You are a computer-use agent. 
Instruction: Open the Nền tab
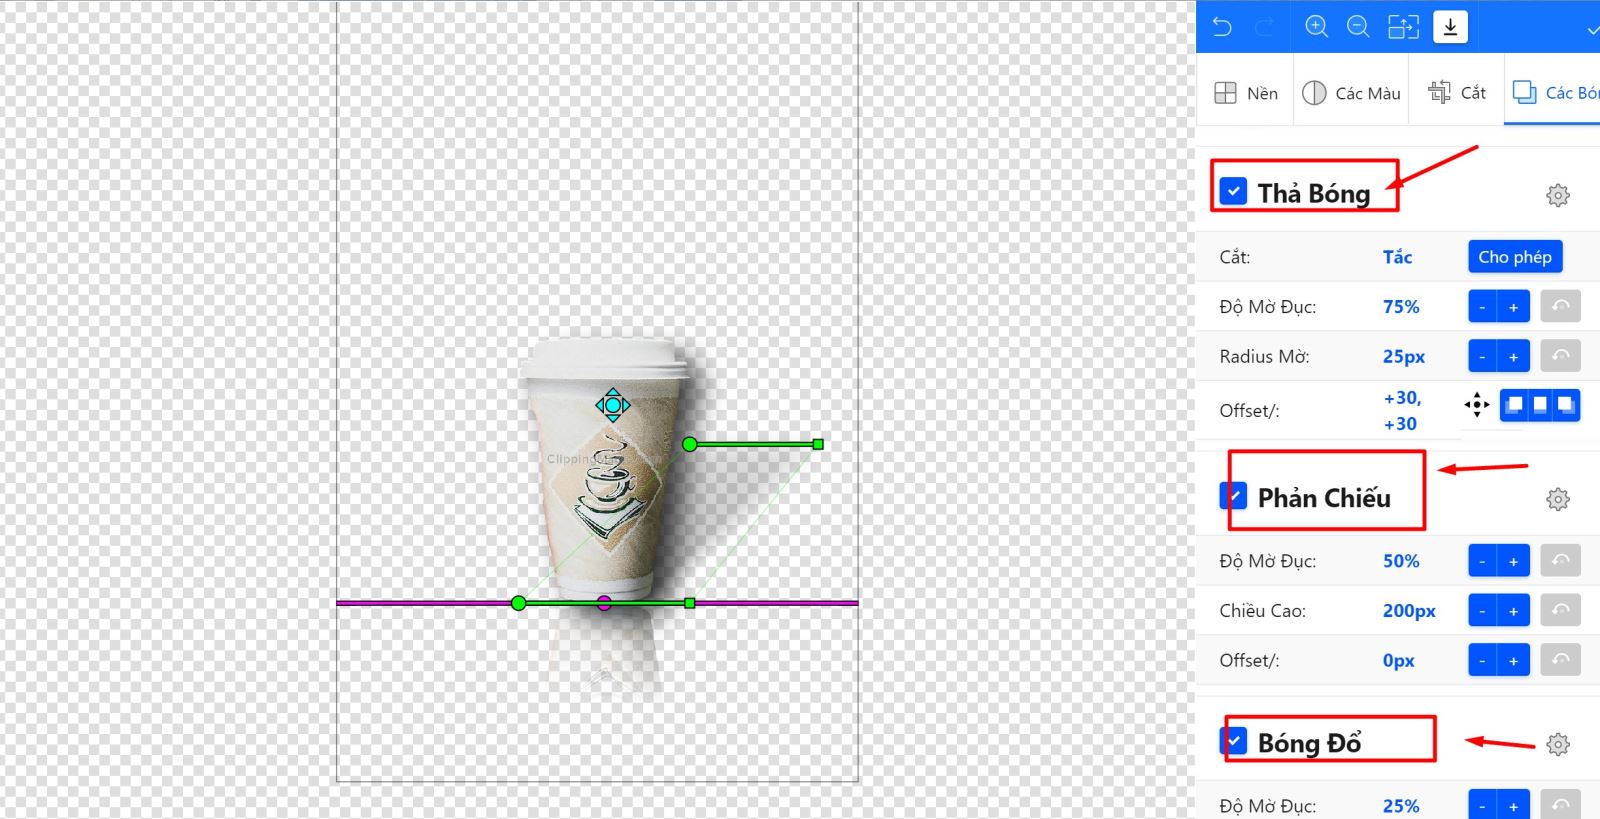click(x=1246, y=93)
